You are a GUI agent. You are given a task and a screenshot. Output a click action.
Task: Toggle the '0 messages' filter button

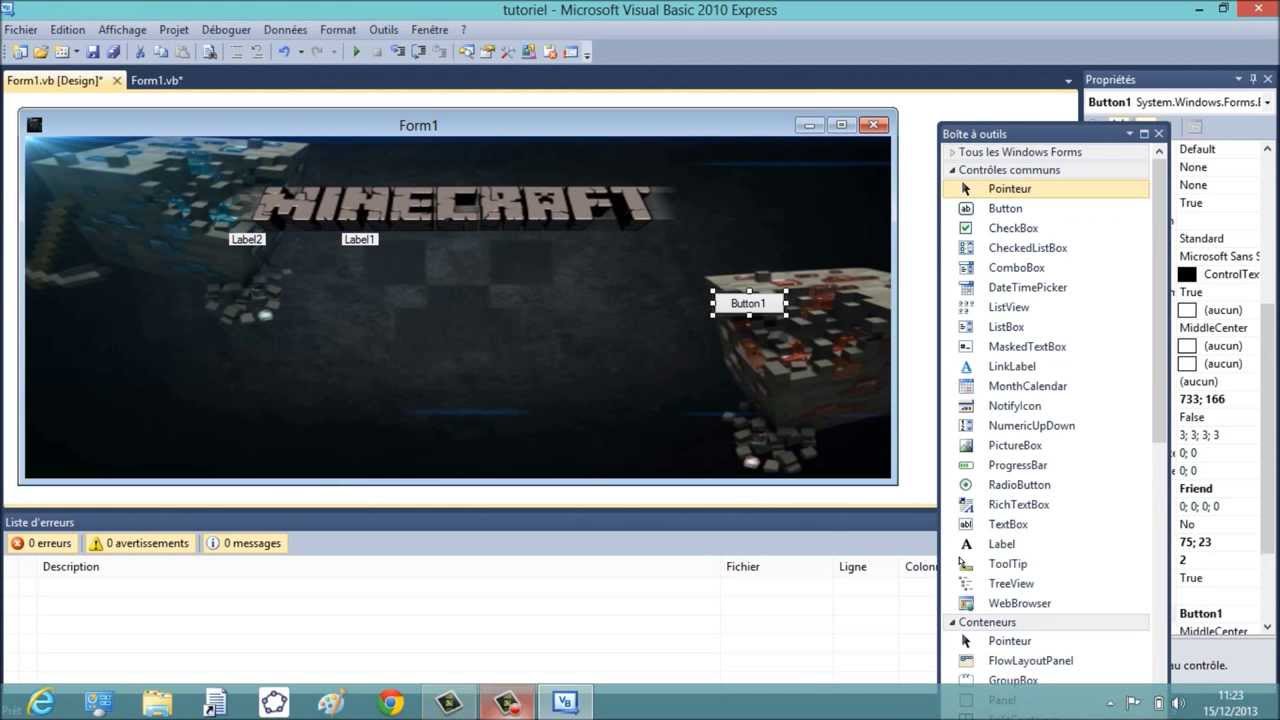(245, 543)
